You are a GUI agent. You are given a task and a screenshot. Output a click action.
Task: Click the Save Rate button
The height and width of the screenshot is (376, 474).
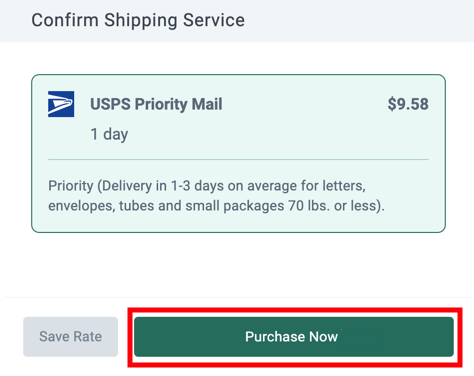point(71,337)
